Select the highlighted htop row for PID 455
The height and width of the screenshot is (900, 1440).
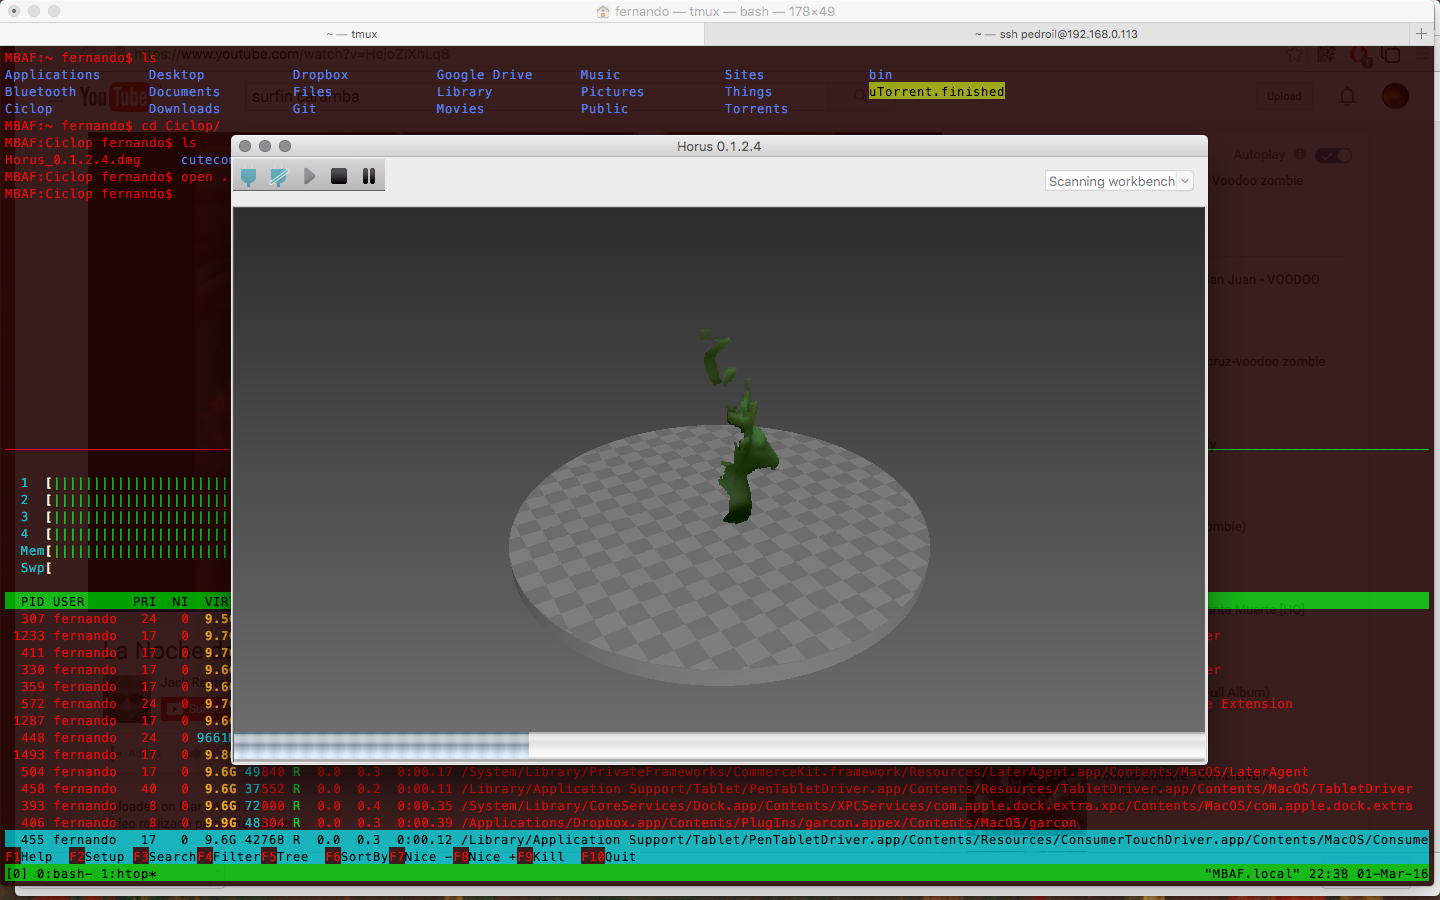[717, 840]
